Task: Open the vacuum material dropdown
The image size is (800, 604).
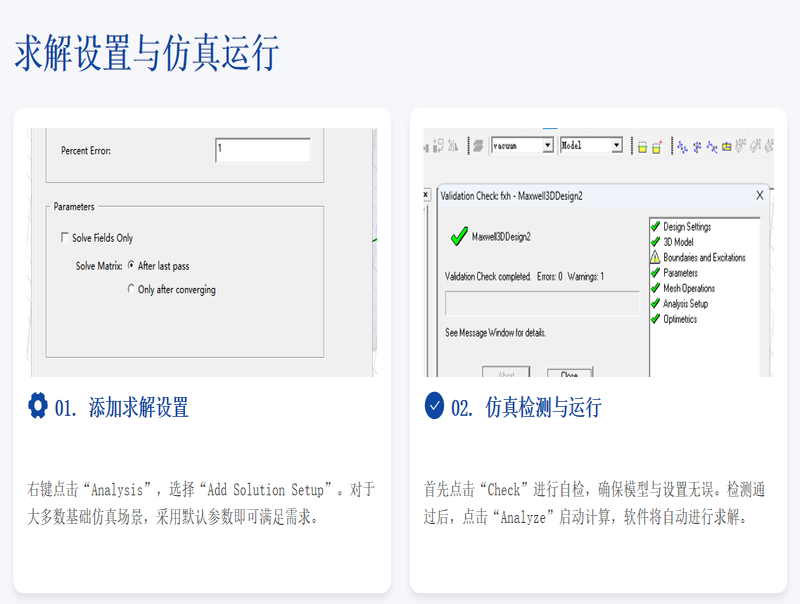Action: coord(547,146)
